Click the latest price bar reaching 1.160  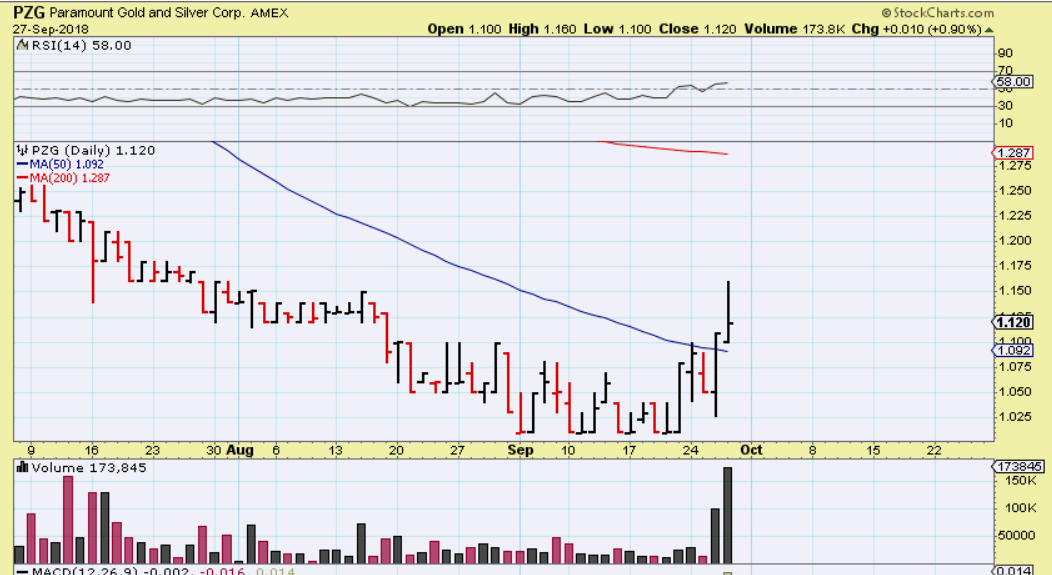729,312
